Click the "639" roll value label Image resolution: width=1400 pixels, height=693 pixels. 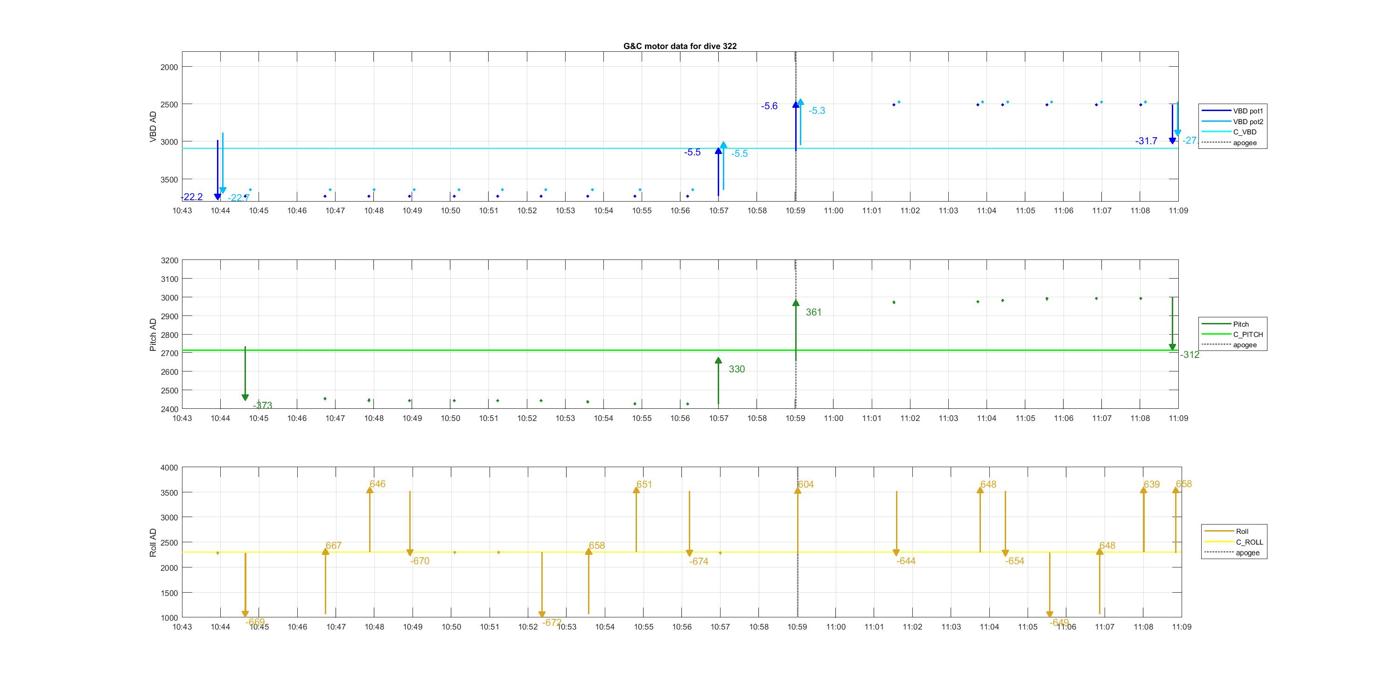[x=1151, y=485]
